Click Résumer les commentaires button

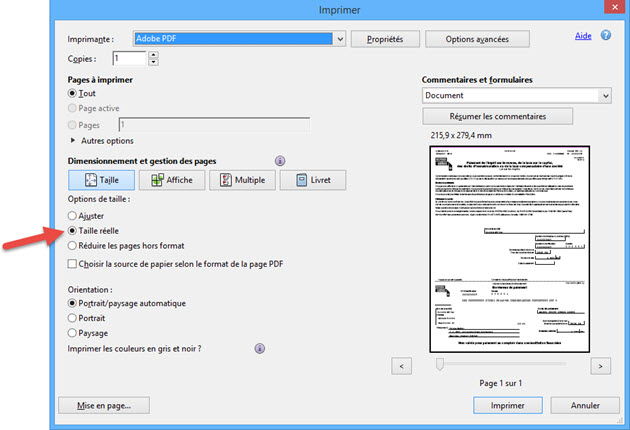[x=497, y=116]
